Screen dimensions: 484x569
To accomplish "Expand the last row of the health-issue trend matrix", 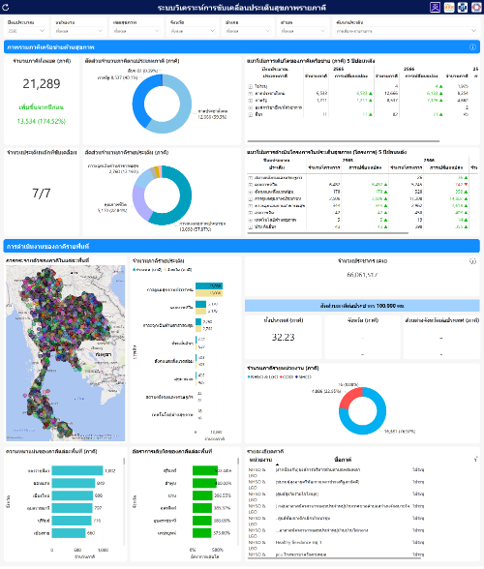I will [250, 227].
